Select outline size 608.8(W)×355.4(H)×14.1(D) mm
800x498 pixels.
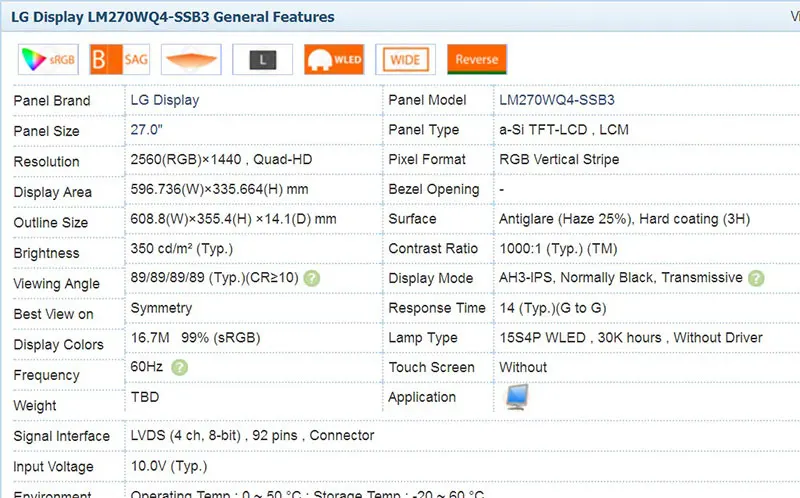tap(233, 219)
